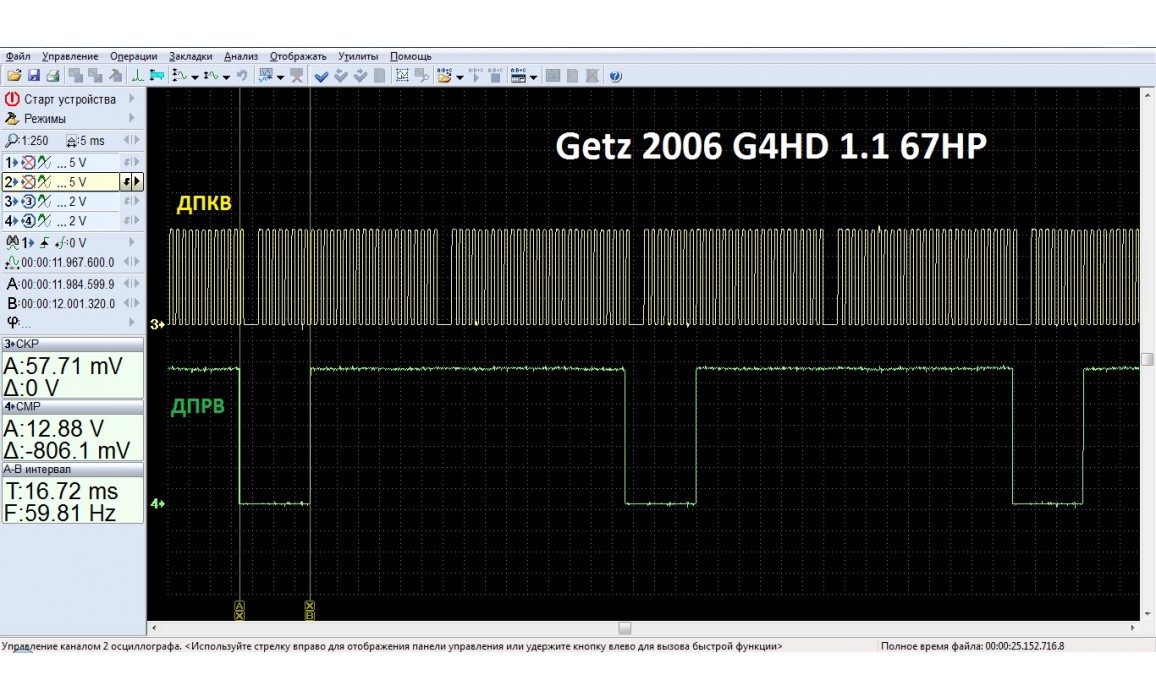Click the undo arrow toolbar icon

pyautogui.click(x=241, y=76)
